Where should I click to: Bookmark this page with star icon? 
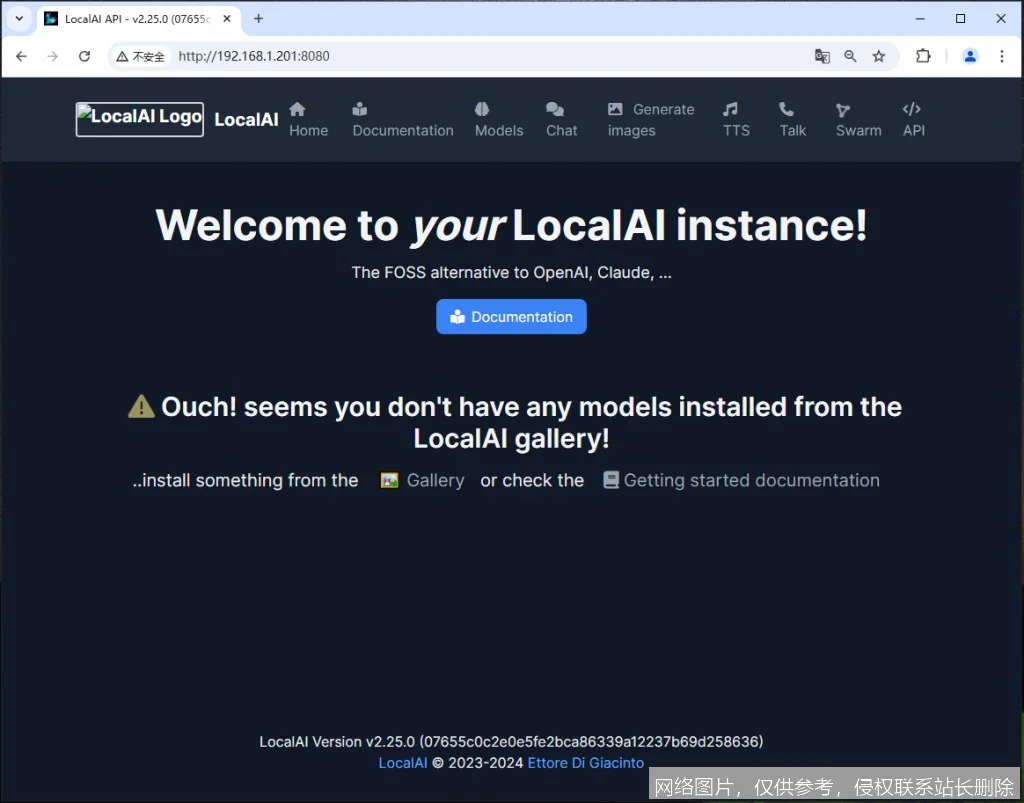[x=879, y=56]
